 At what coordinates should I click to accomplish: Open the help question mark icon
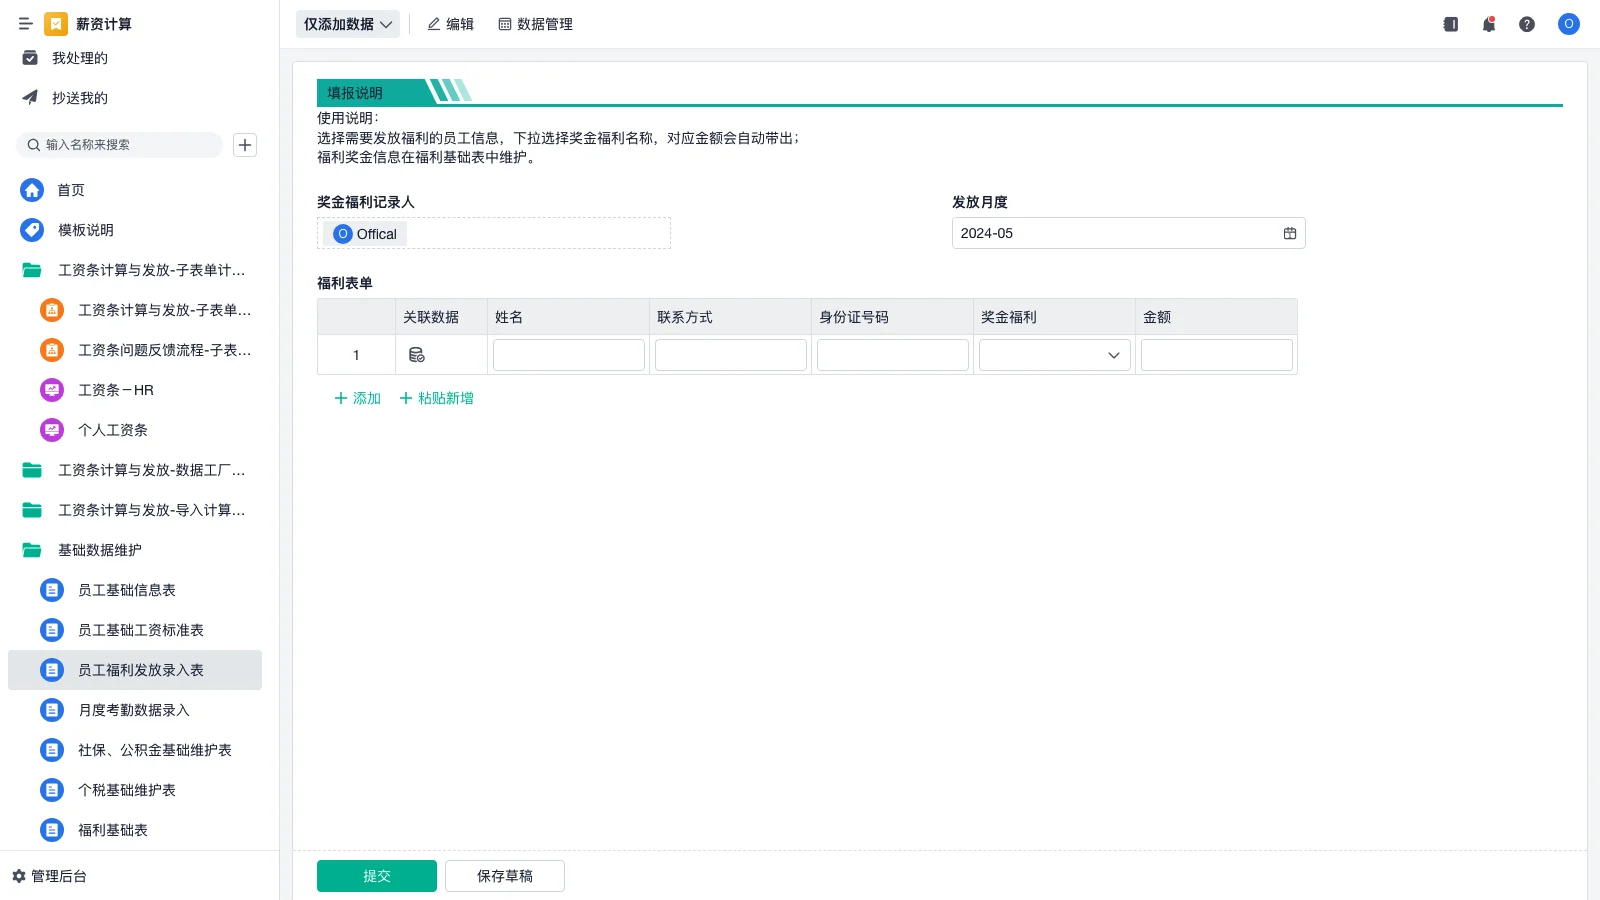[x=1527, y=24]
